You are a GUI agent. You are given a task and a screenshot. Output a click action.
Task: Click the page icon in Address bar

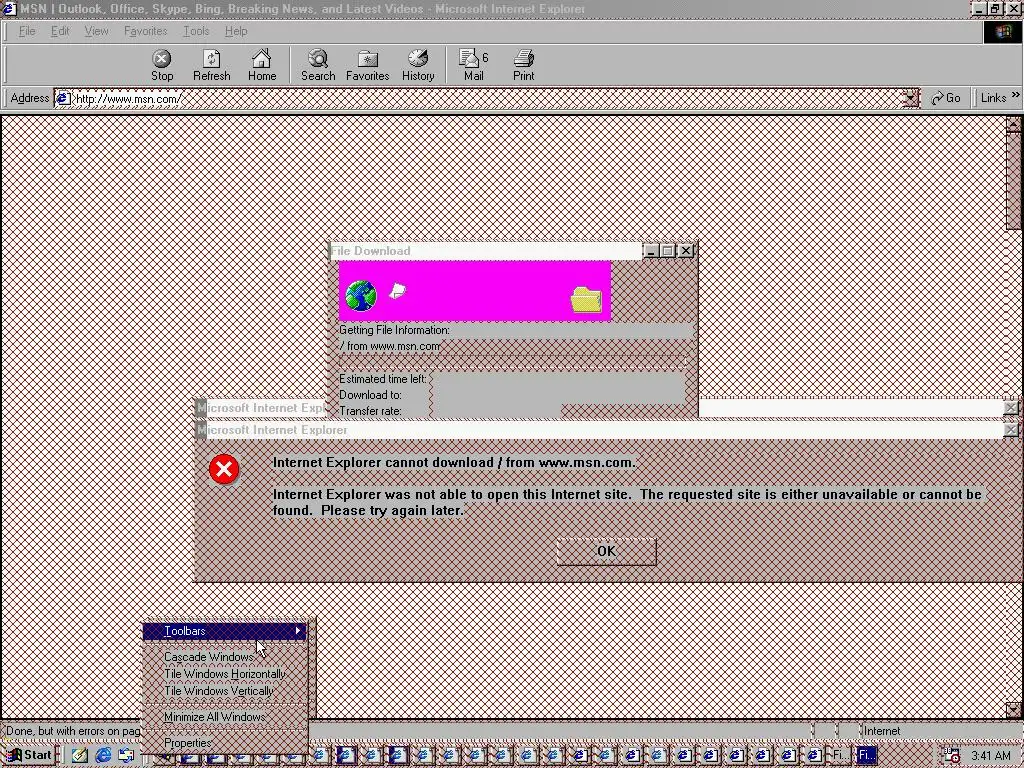tap(63, 99)
